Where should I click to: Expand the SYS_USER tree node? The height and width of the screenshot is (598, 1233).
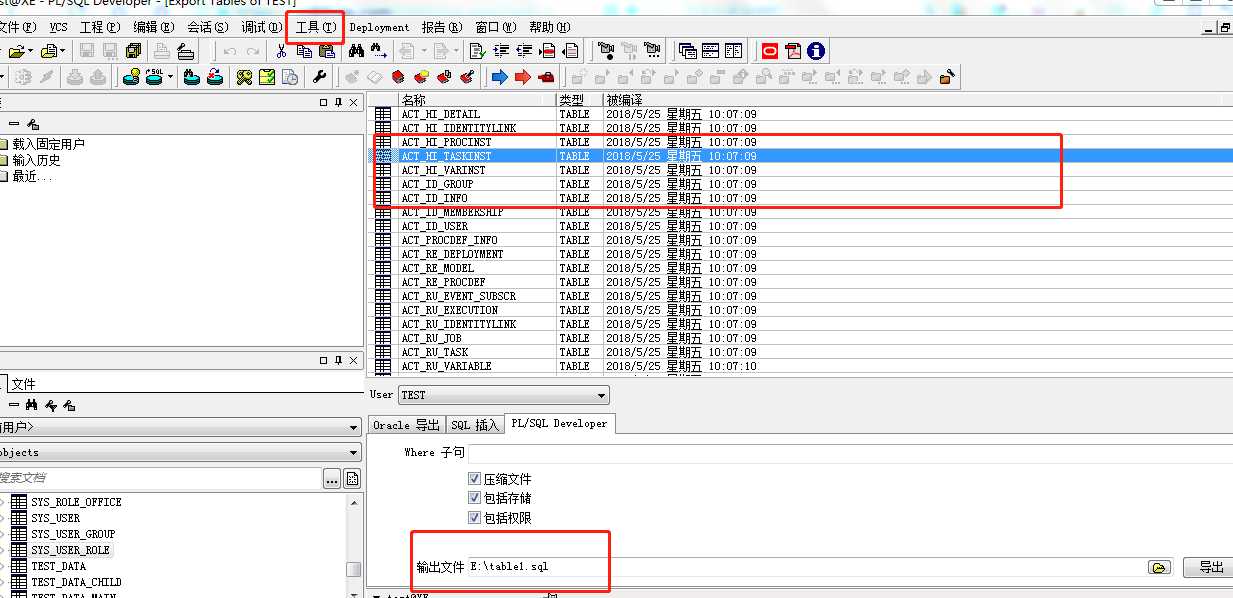pos(3,518)
